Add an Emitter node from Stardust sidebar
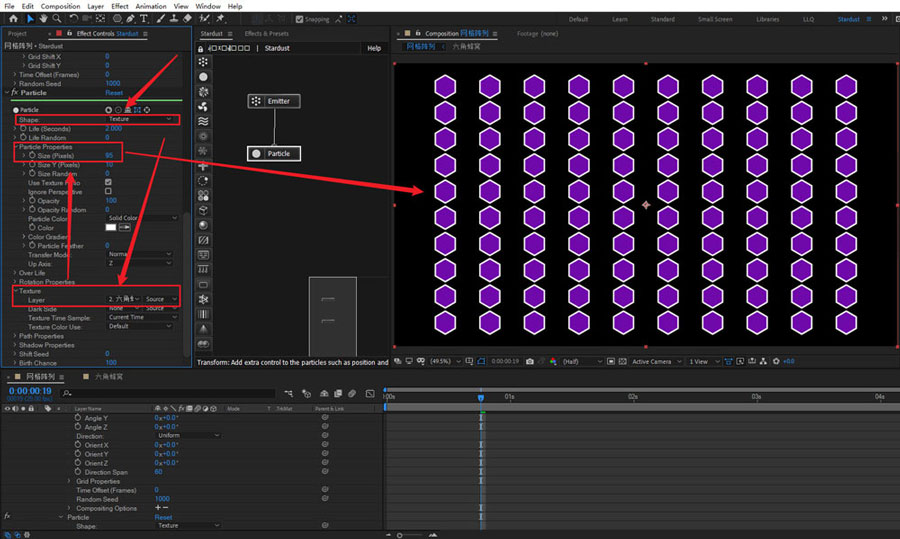Image resolution: width=900 pixels, height=539 pixels. (204, 62)
